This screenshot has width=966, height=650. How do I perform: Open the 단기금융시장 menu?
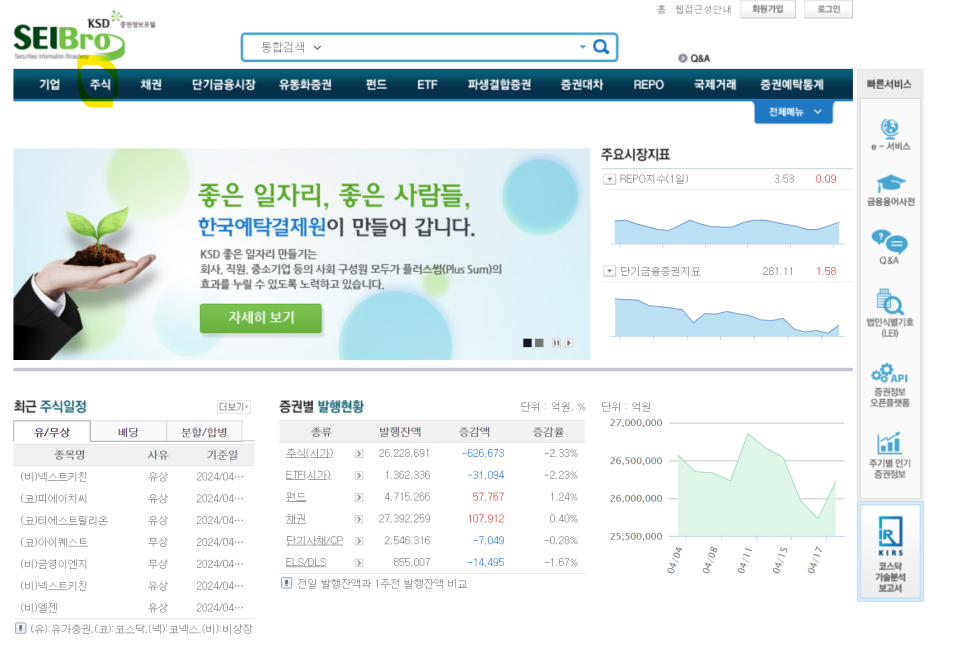tap(223, 84)
